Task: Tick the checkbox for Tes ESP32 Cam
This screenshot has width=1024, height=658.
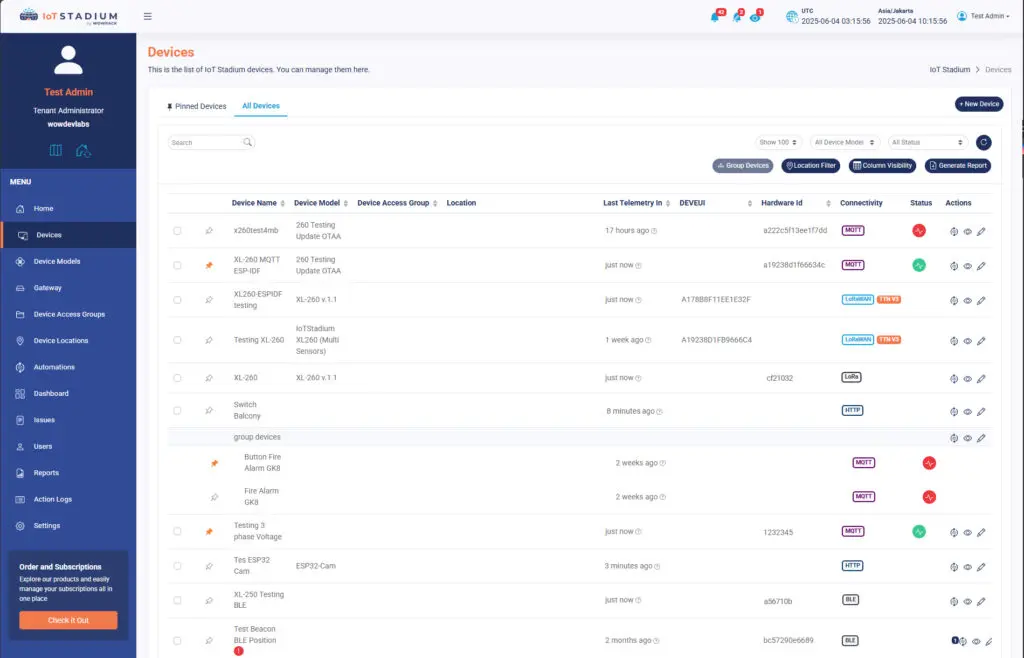Action: coord(177,566)
